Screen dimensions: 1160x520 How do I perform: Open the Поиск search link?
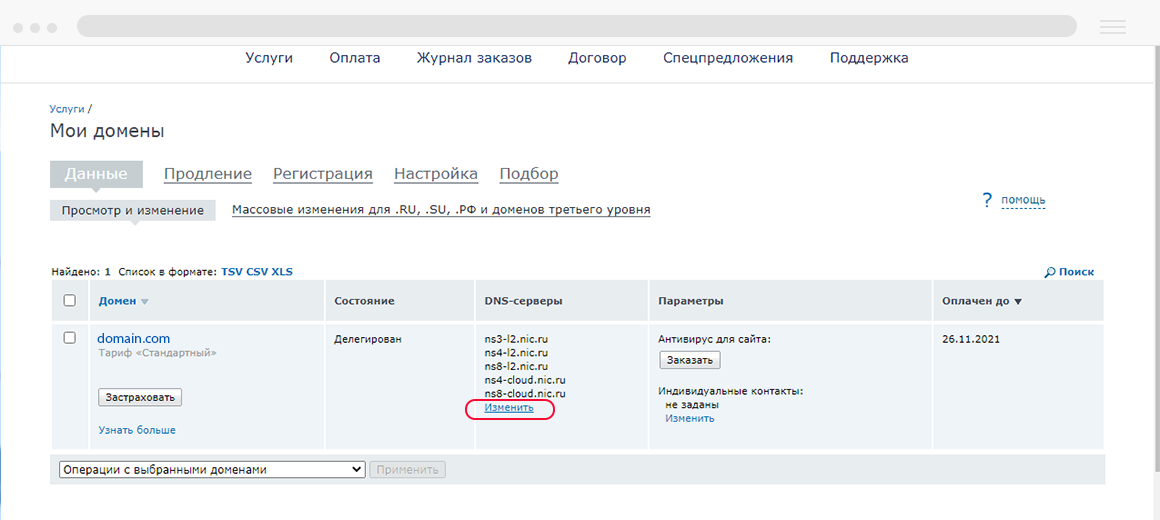(x=1076, y=272)
